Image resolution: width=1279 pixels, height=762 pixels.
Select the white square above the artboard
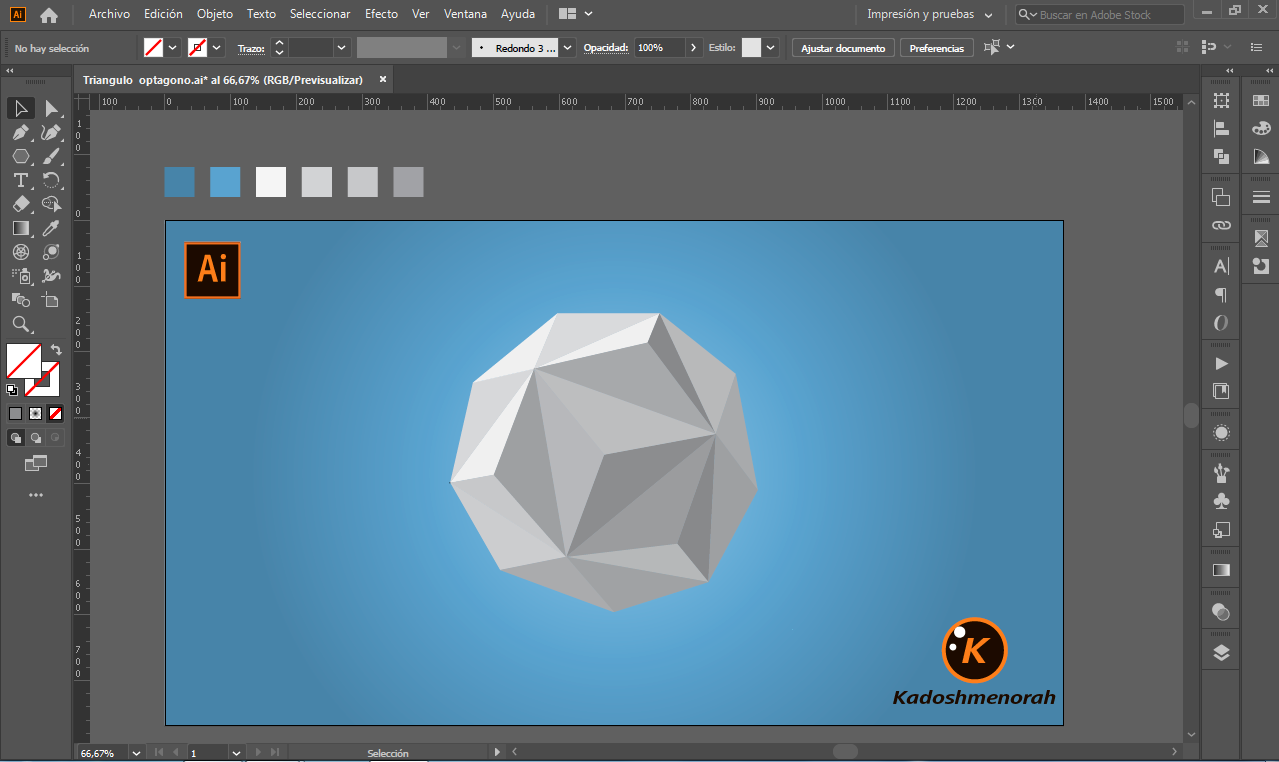(x=271, y=182)
